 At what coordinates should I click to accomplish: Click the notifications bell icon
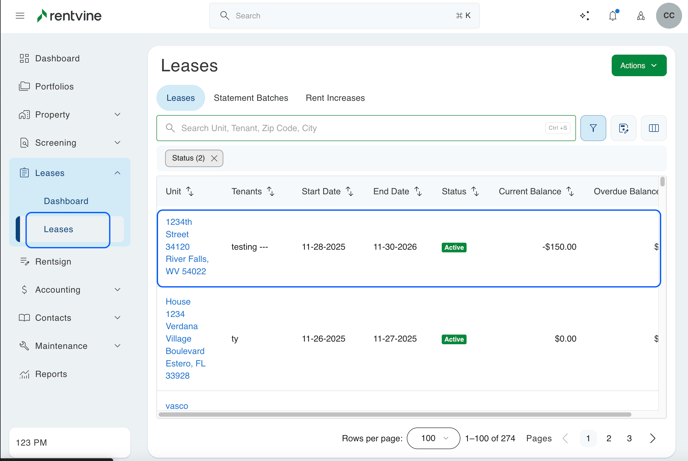[x=613, y=16]
